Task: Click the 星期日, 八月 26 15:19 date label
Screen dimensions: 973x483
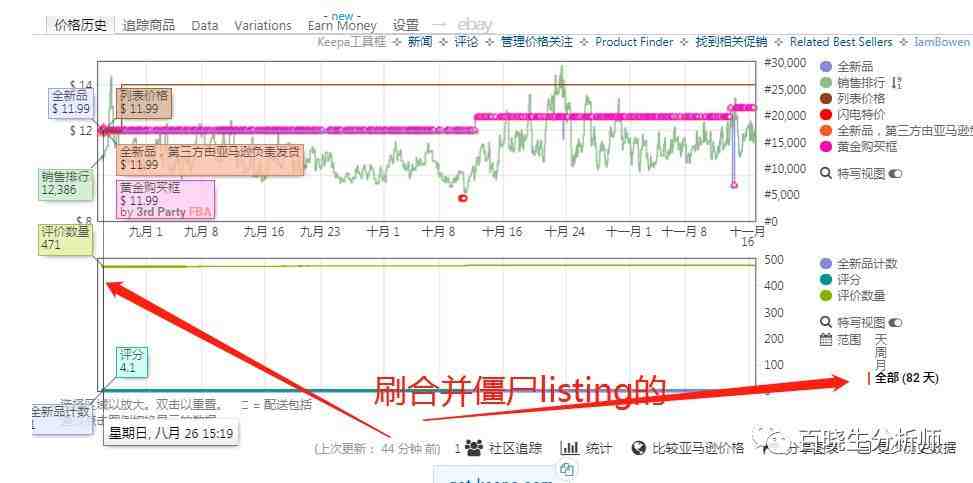Action: [171, 433]
